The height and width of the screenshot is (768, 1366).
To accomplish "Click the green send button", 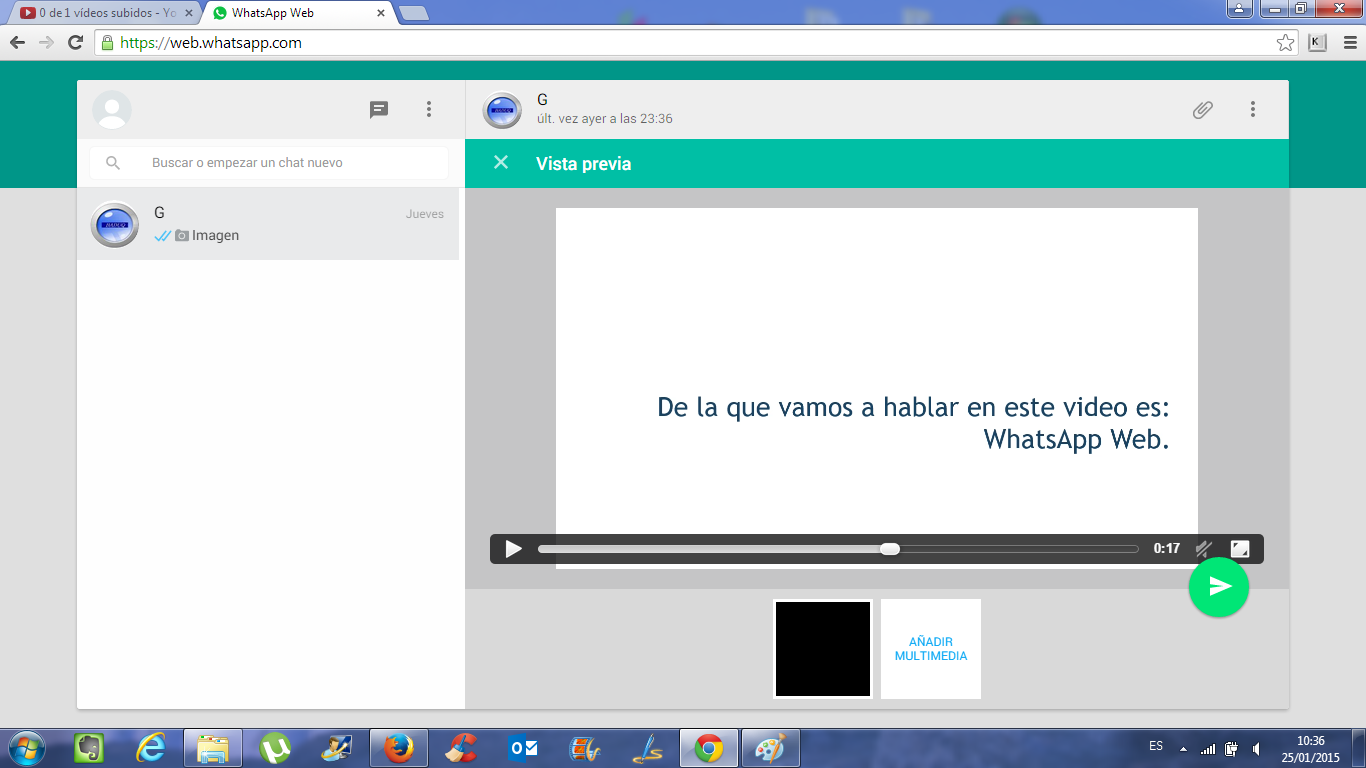I will point(1218,587).
